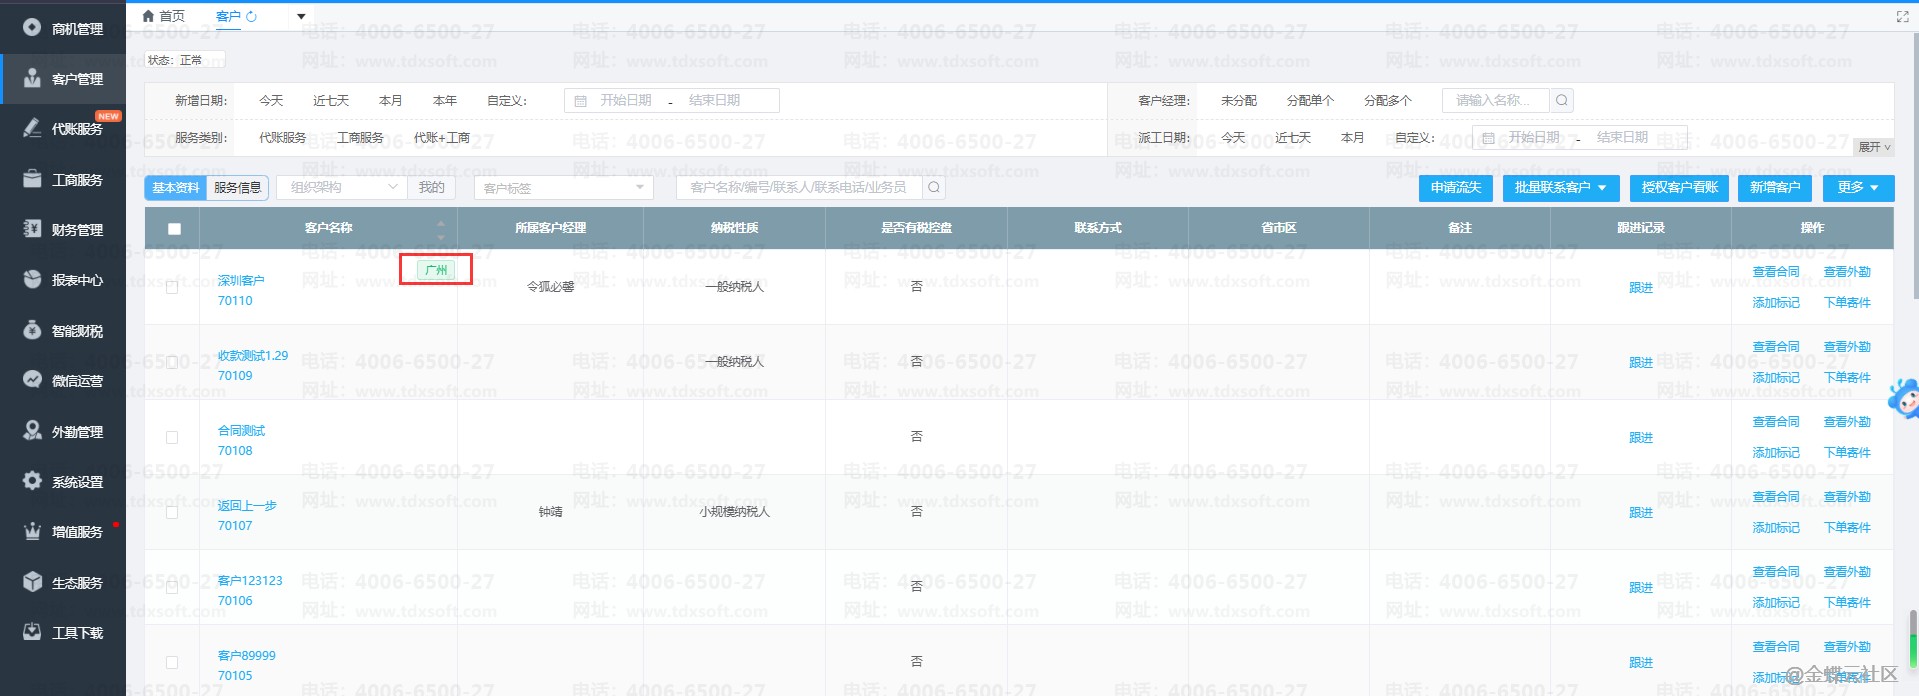Toggle the select-all checkbox in table header
Viewport: 1919px width, 696px height.
(174, 228)
